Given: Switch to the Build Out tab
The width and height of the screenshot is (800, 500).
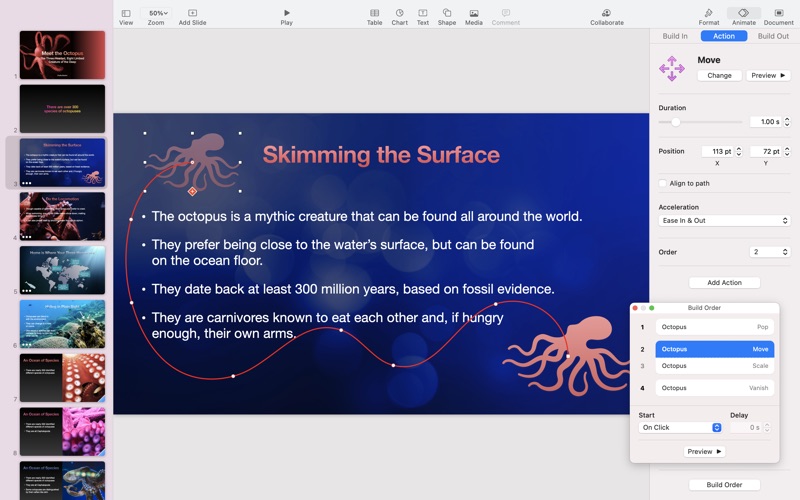Looking at the screenshot, I should 773,36.
